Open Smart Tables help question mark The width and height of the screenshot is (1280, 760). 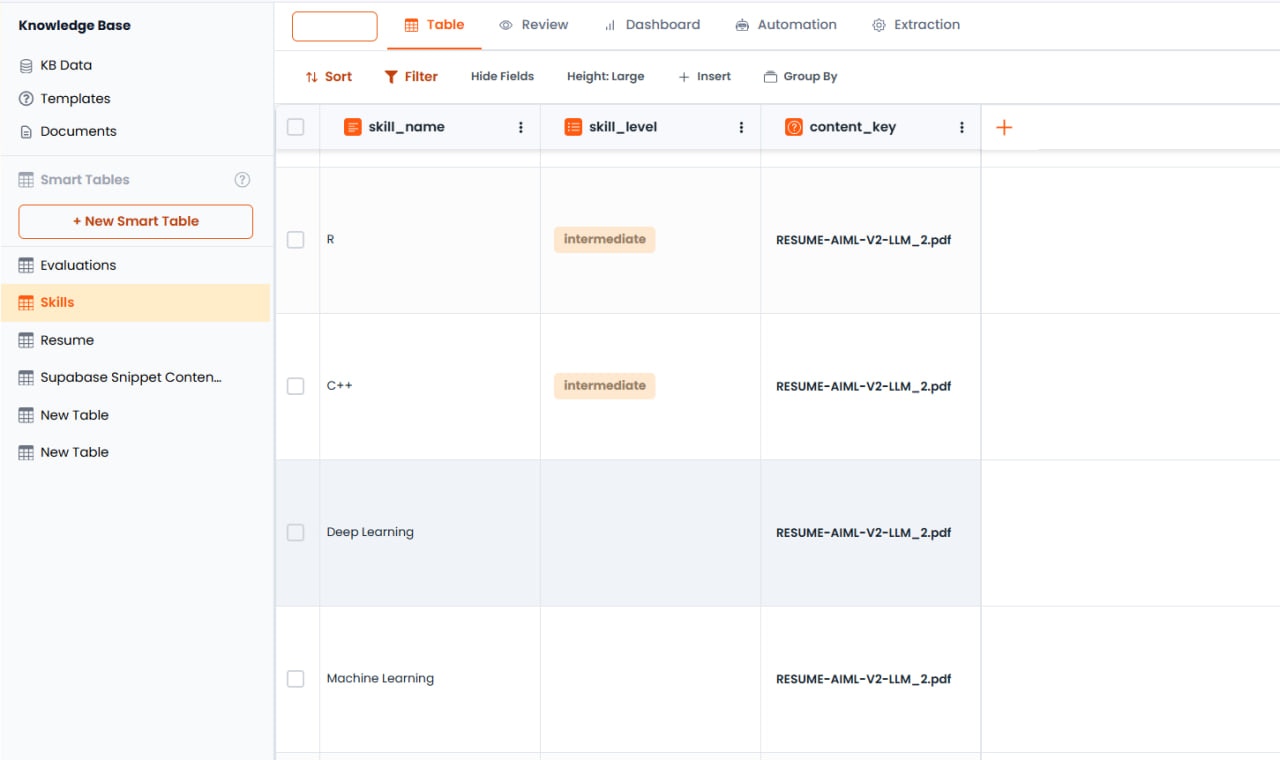[242, 179]
